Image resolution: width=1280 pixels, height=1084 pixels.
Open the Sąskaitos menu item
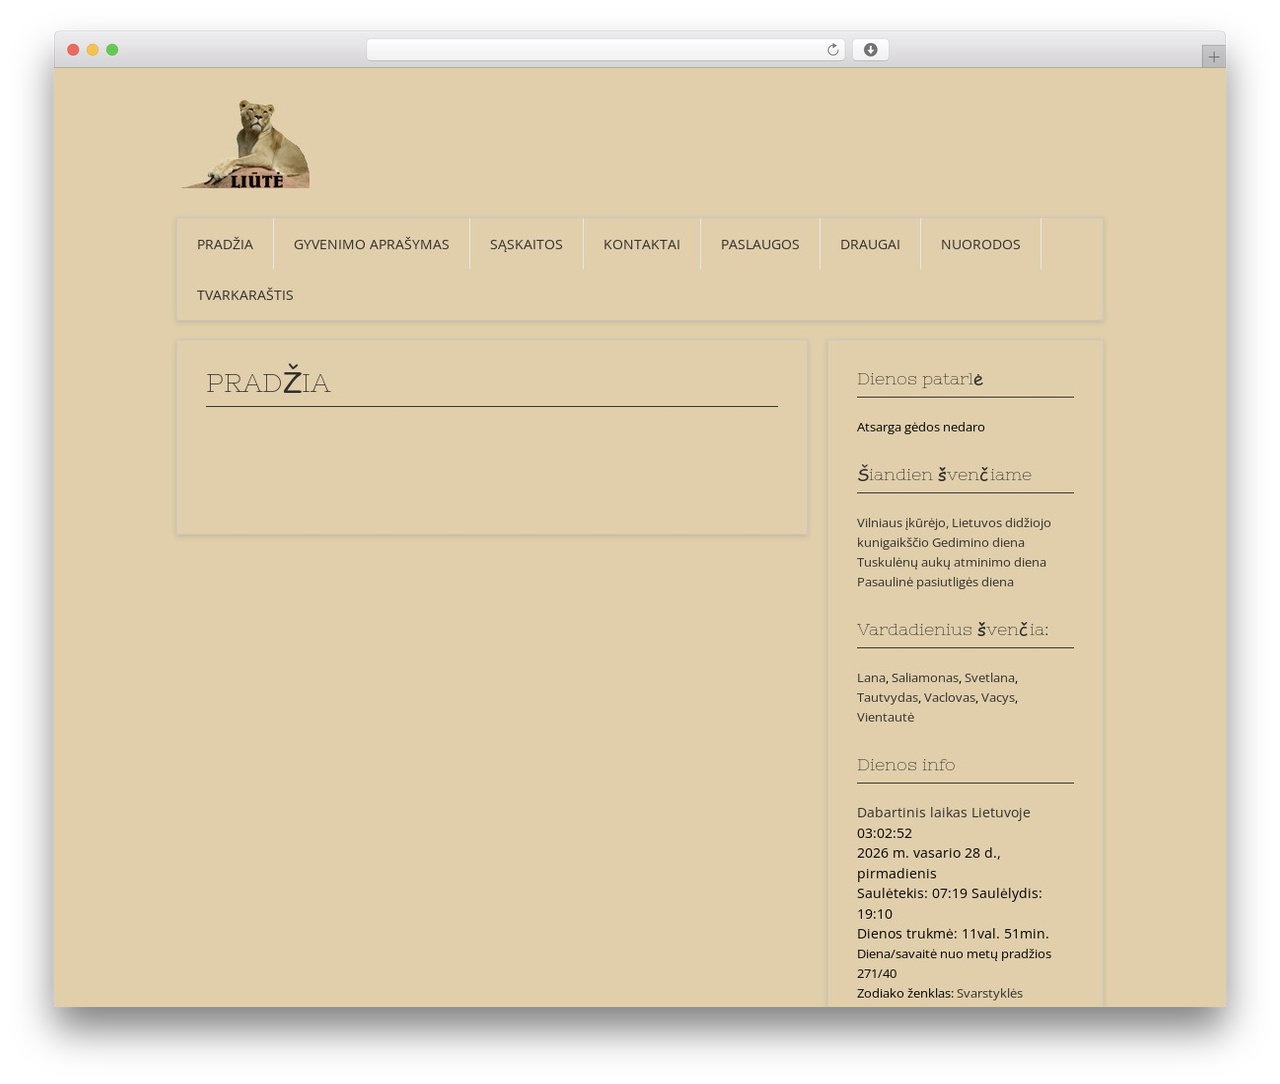pos(526,244)
